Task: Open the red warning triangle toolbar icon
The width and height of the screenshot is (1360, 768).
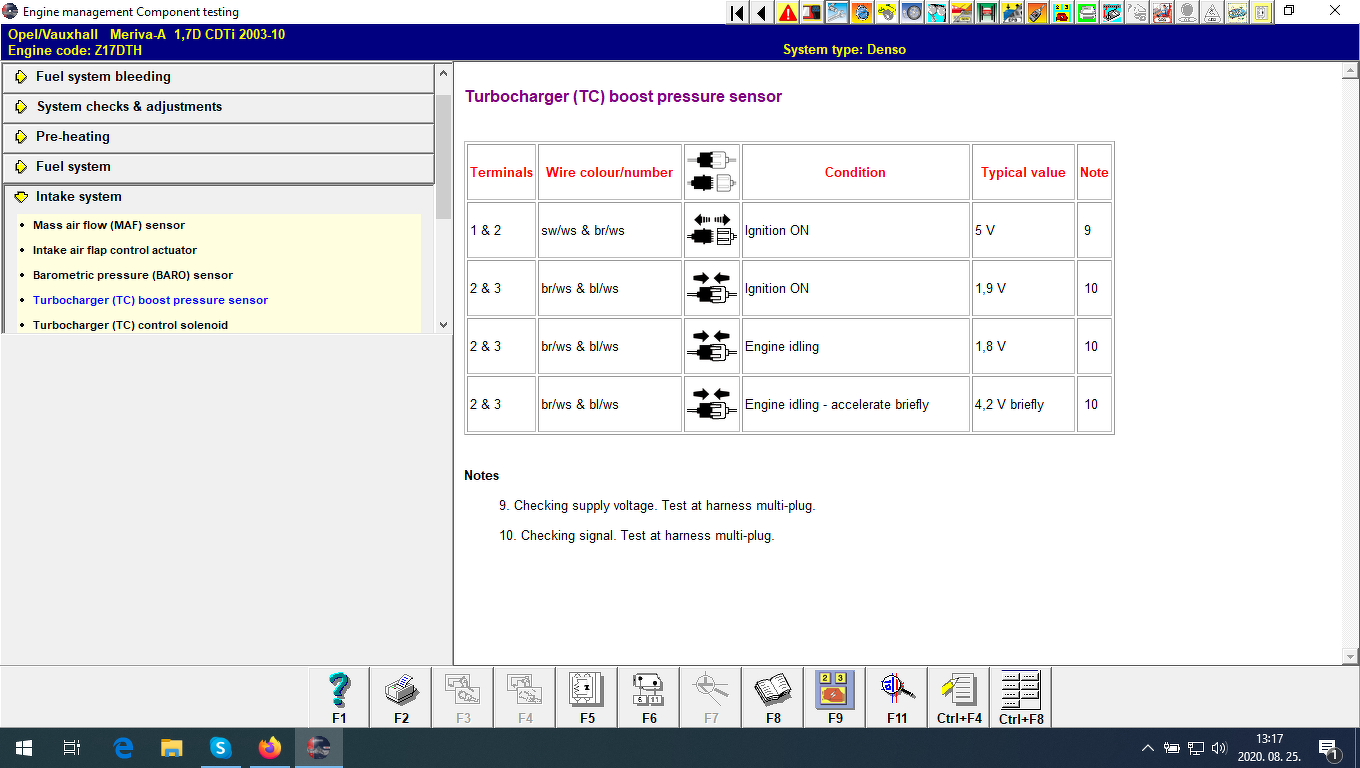Action: tap(788, 13)
